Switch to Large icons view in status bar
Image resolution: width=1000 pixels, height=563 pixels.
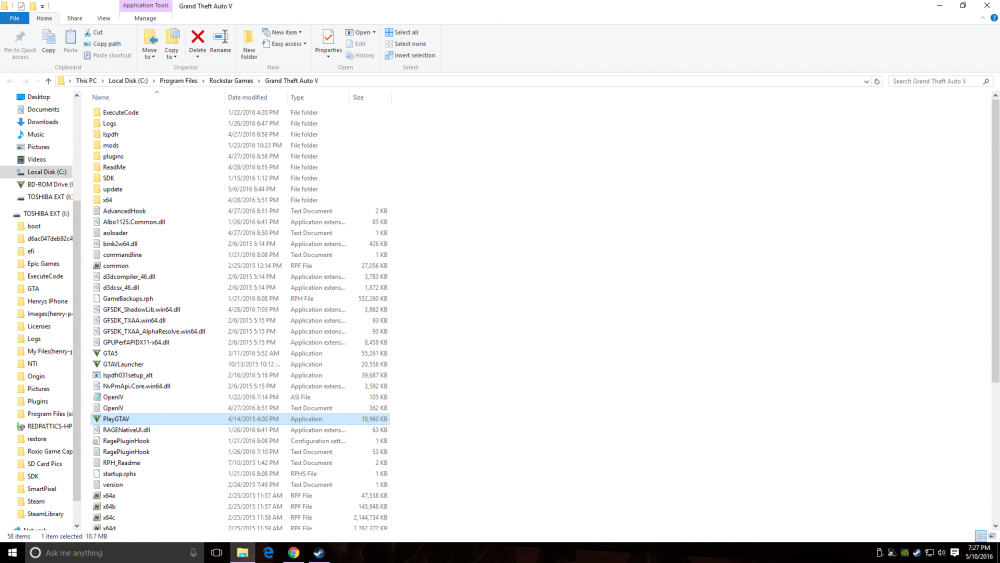[992, 536]
